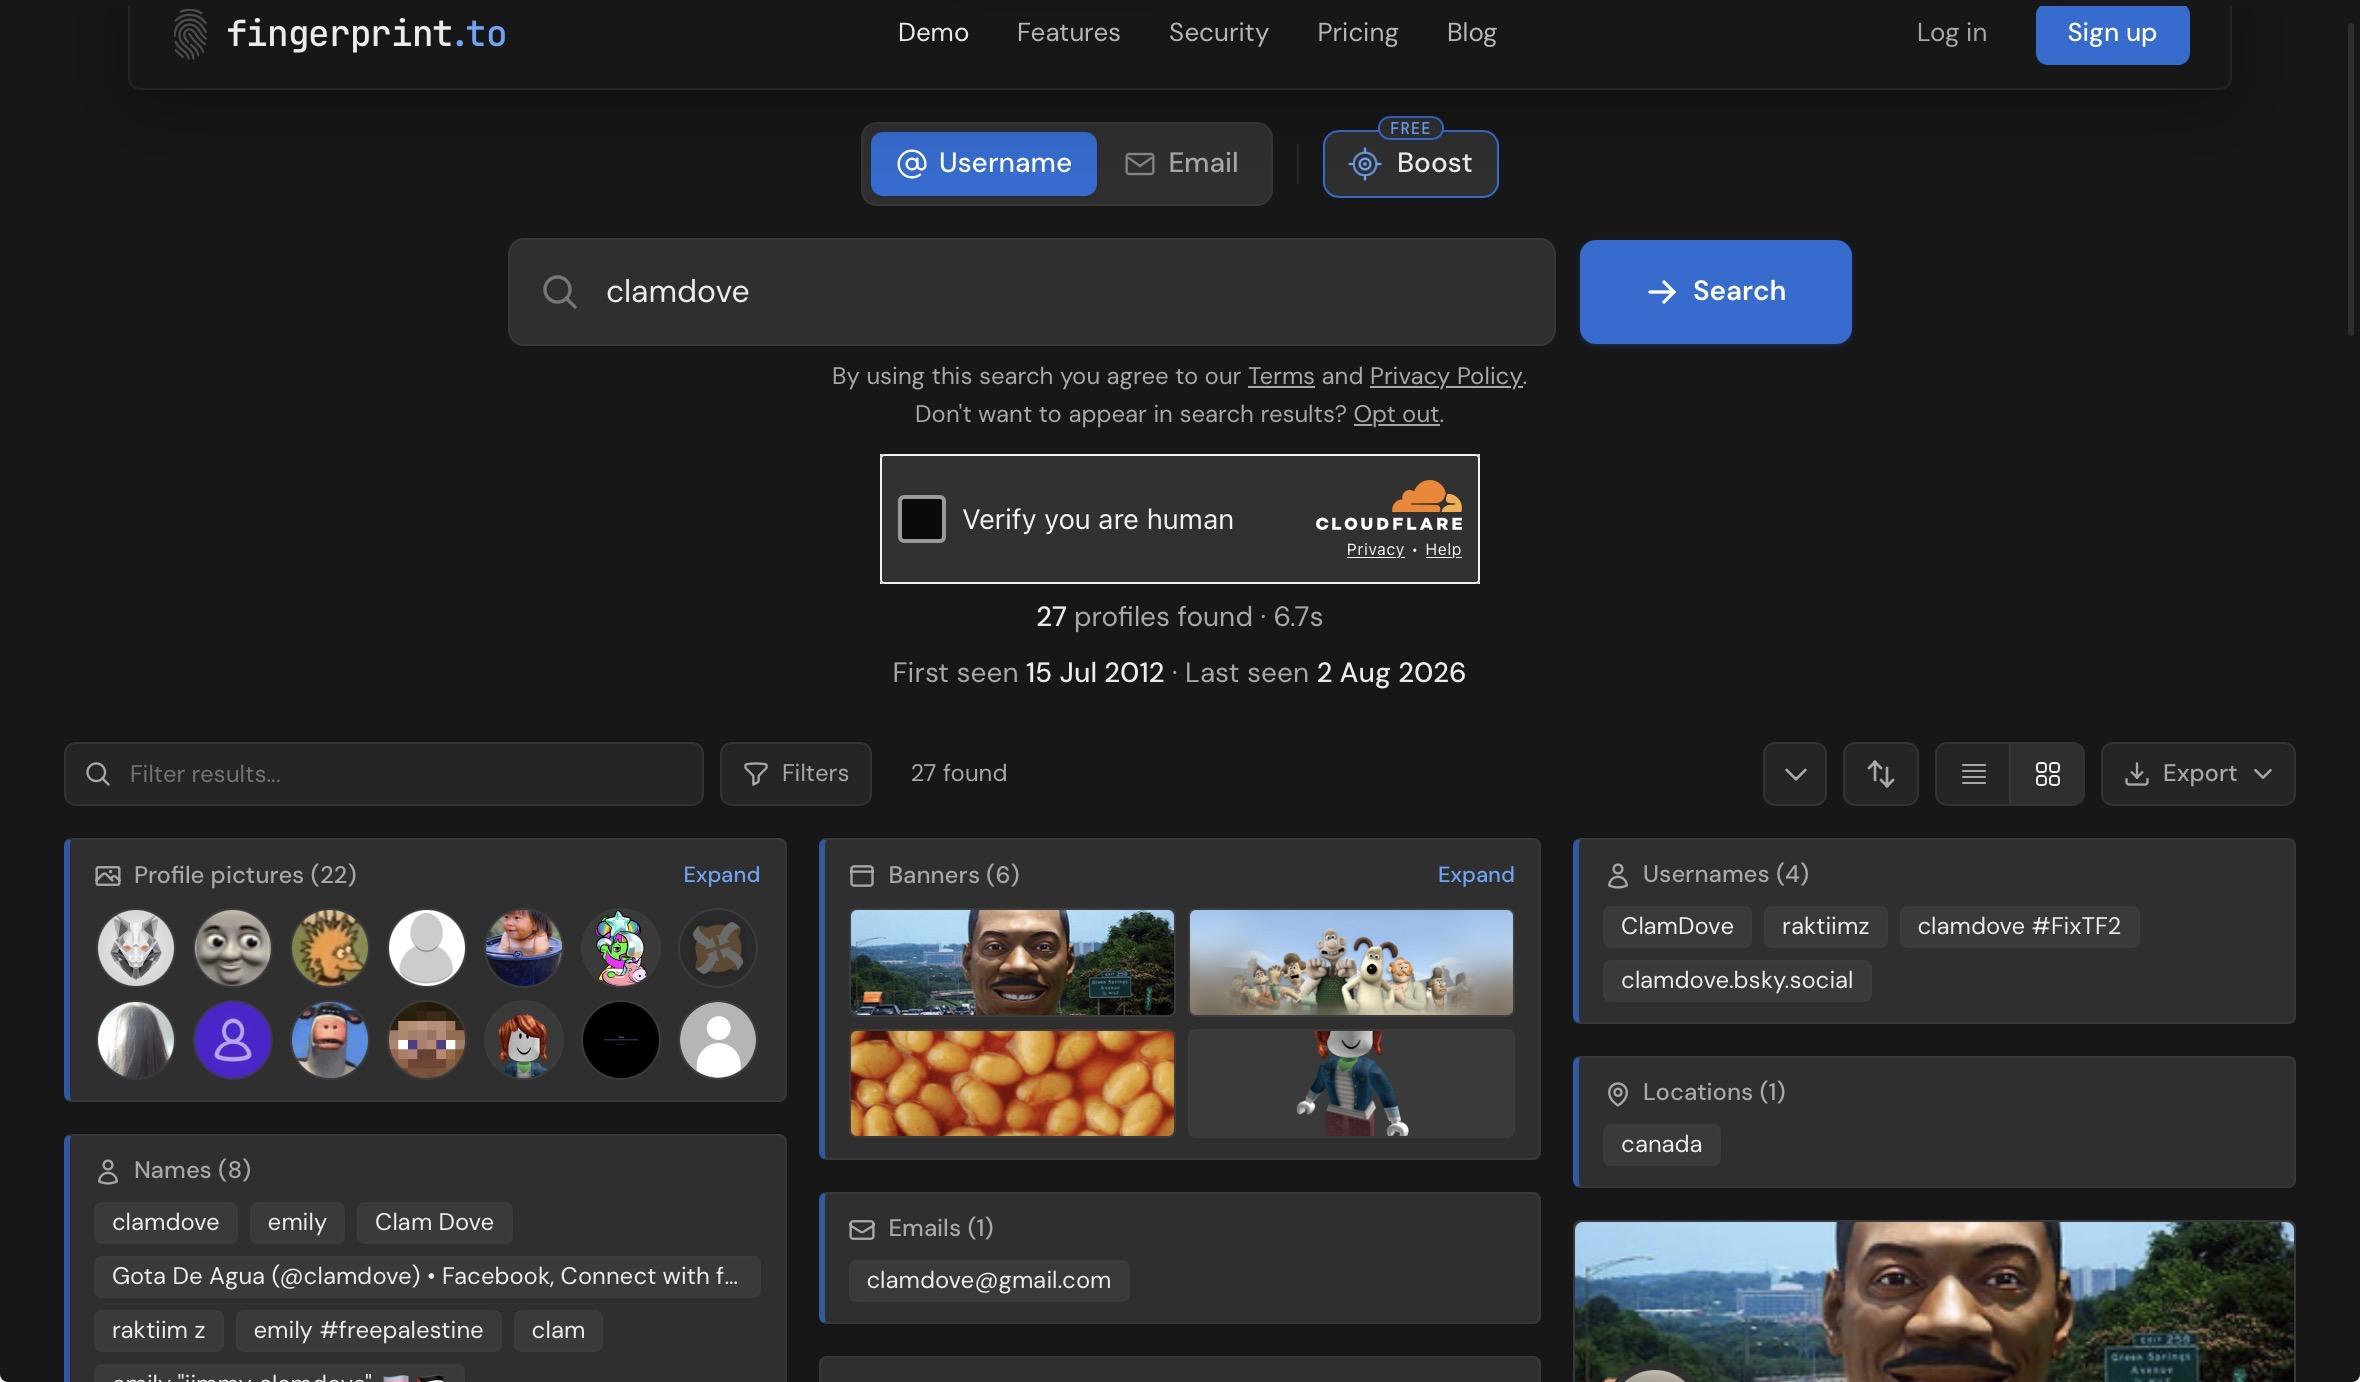Check the Verify you are human box
Viewport: 2360px width, 1382px height.
[x=921, y=518]
